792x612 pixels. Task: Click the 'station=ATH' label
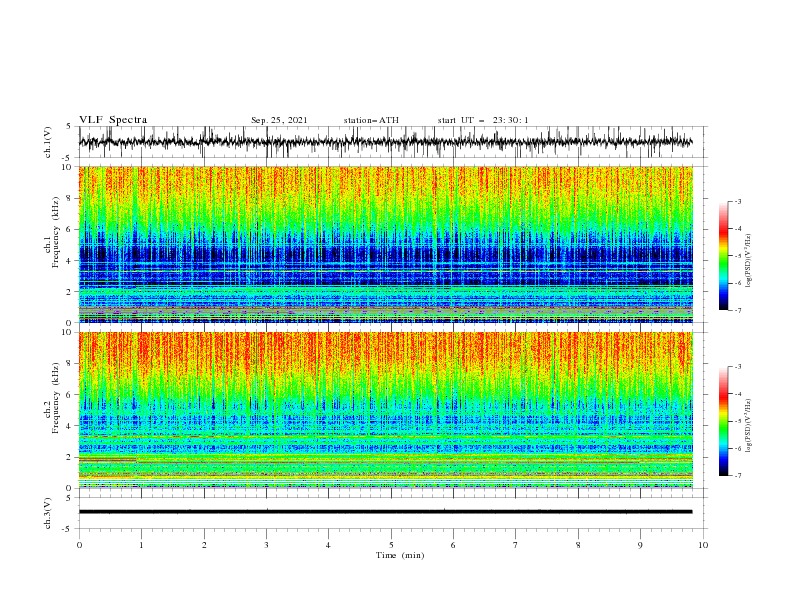coord(371,120)
